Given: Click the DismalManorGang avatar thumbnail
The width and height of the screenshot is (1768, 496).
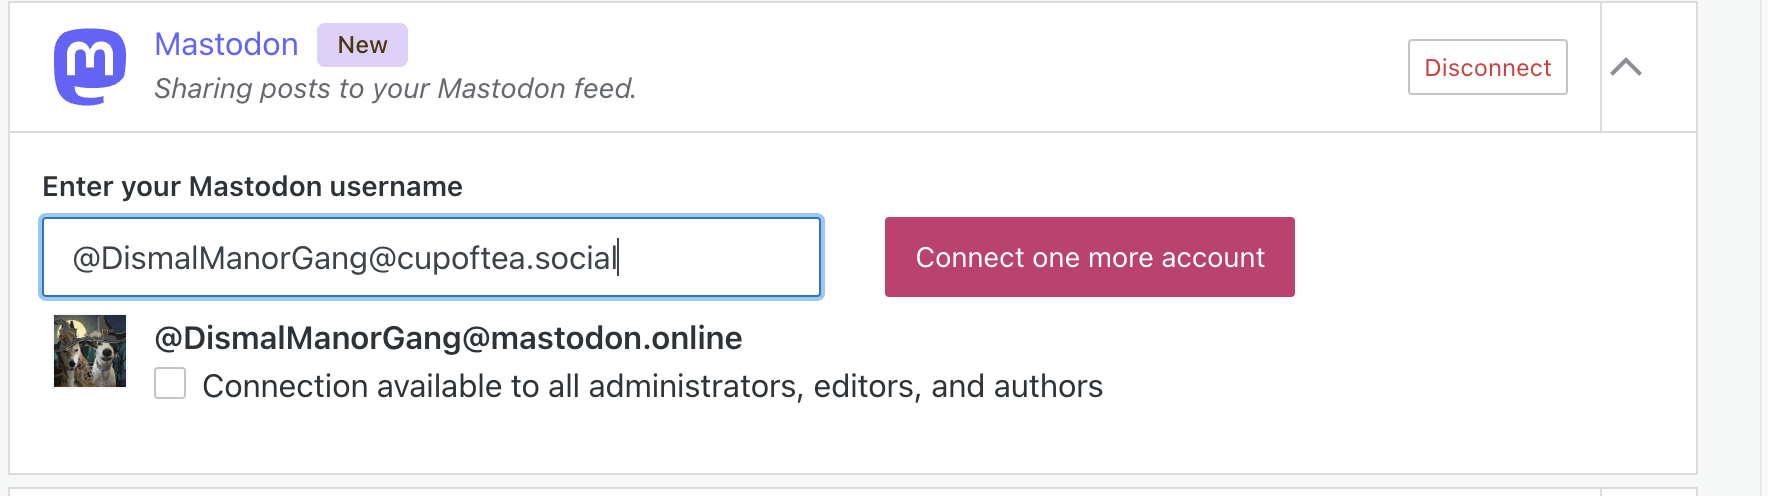Looking at the screenshot, I should pos(90,351).
